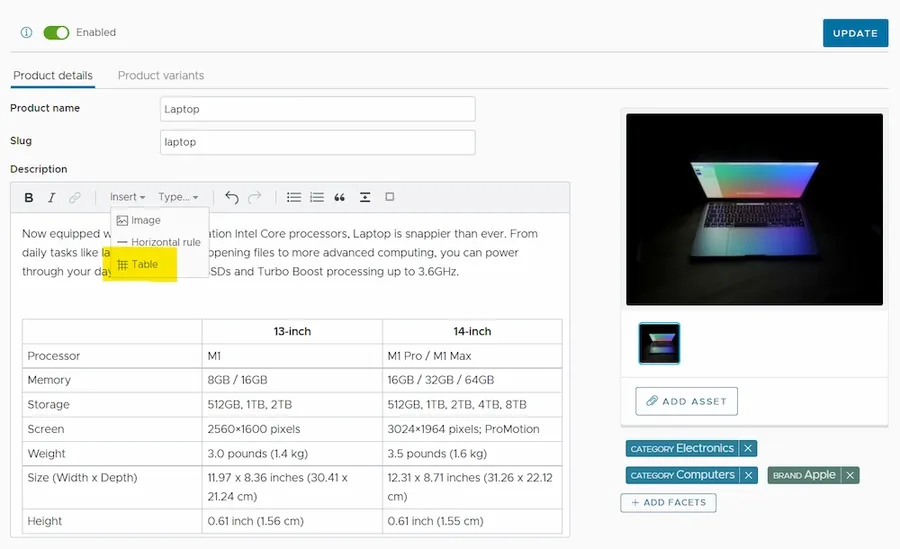Viewport: 900px width, 549px height.
Task: Open the Insert dropdown menu
Action: [127, 198]
